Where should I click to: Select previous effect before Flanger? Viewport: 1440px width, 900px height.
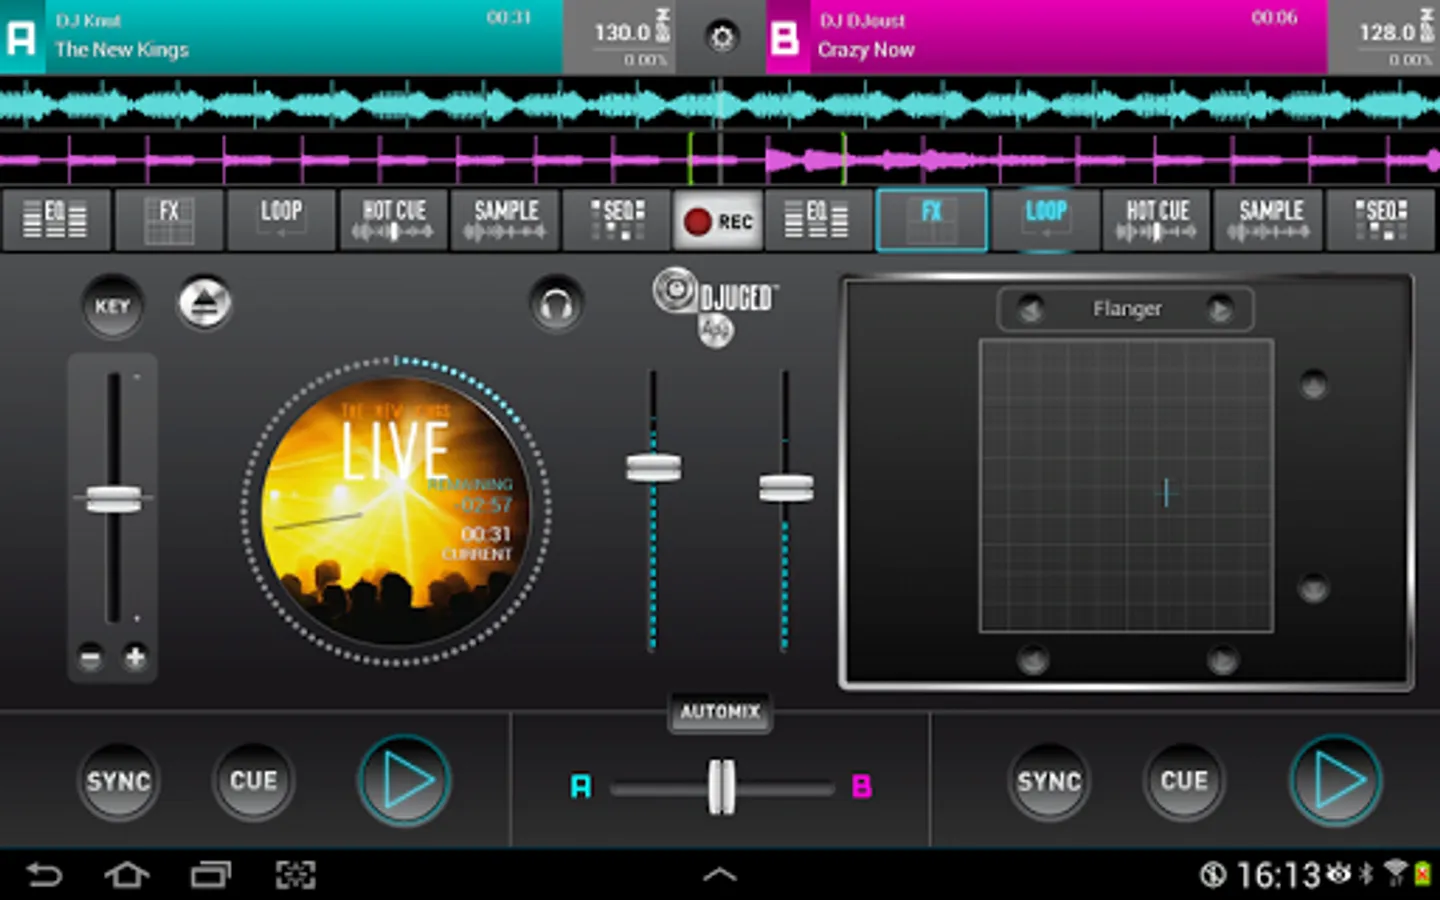(1031, 310)
